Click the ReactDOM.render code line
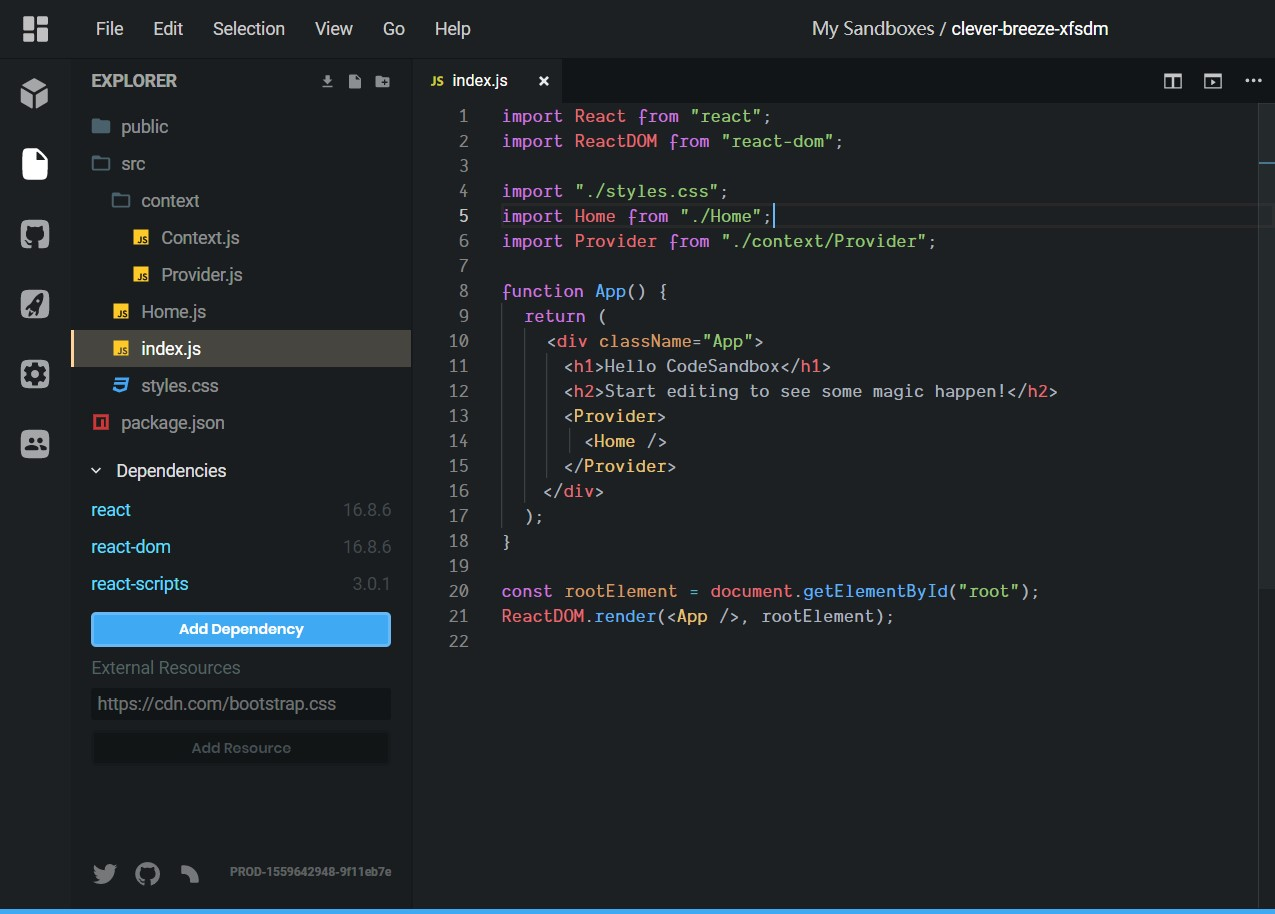The width and height of the screenshot is (1275, 914). tap(698, 616)
